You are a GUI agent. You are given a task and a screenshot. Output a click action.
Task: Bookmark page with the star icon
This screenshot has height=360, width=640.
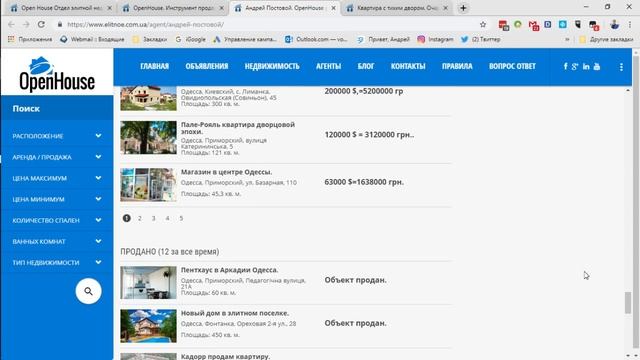(x=483, y=24)
